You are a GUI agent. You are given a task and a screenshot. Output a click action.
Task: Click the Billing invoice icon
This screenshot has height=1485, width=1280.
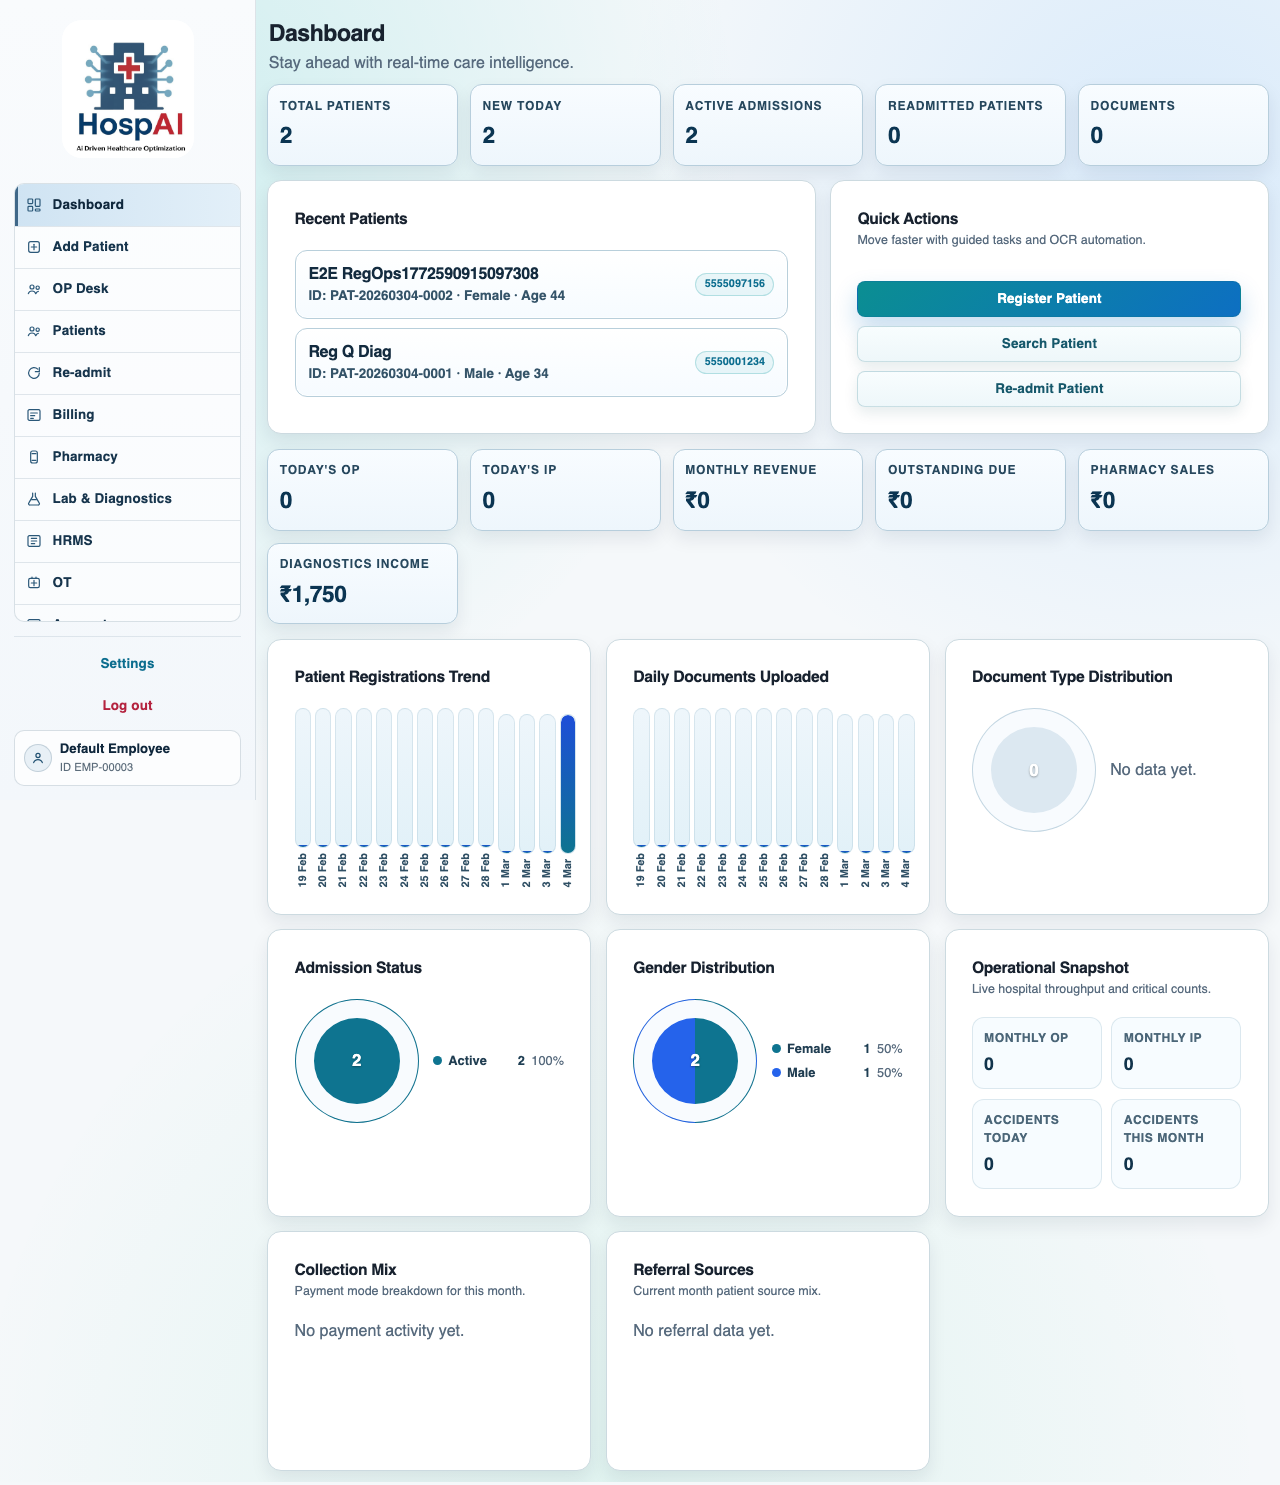click(x=34, y=414)
